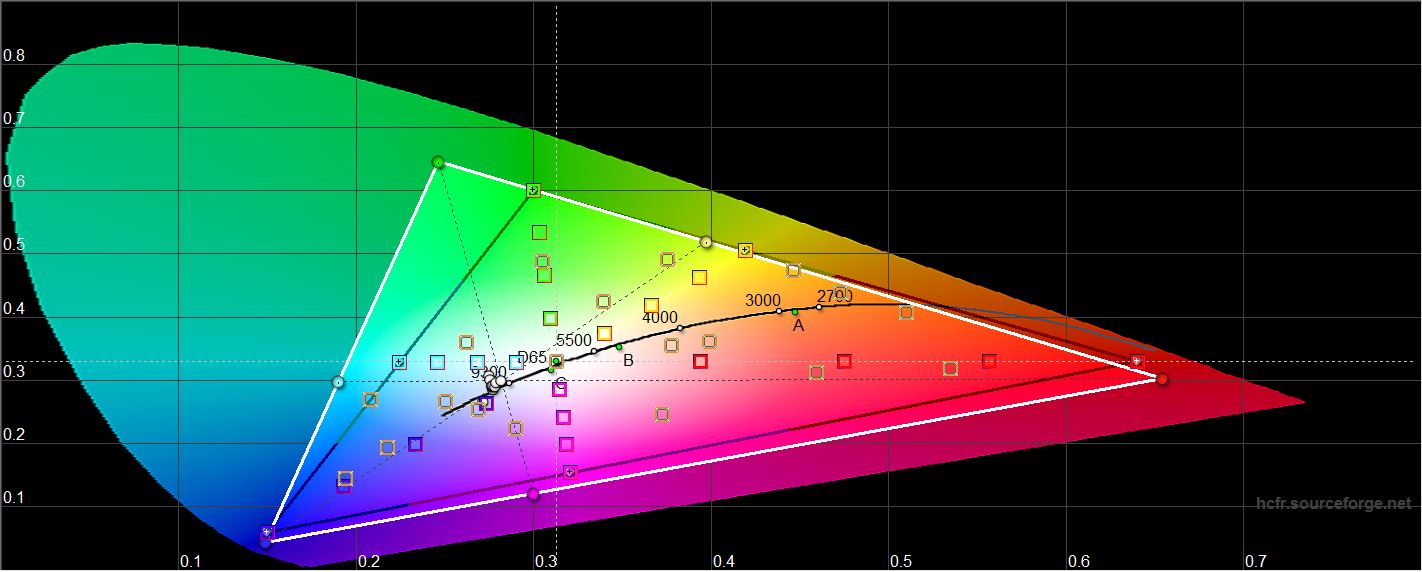Image resolution: width=1422 pixels, height=572 pixels.
Task: Click the cyan secondary reference circle
Action: tap(338, 382)
